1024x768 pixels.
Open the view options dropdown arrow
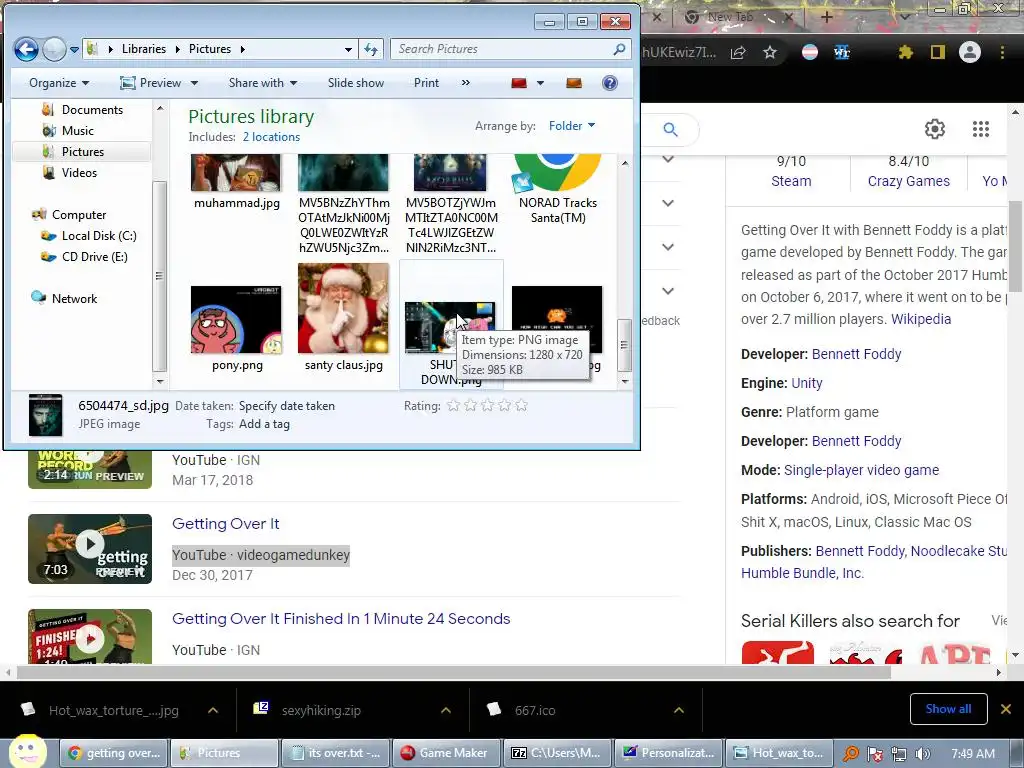540,83
